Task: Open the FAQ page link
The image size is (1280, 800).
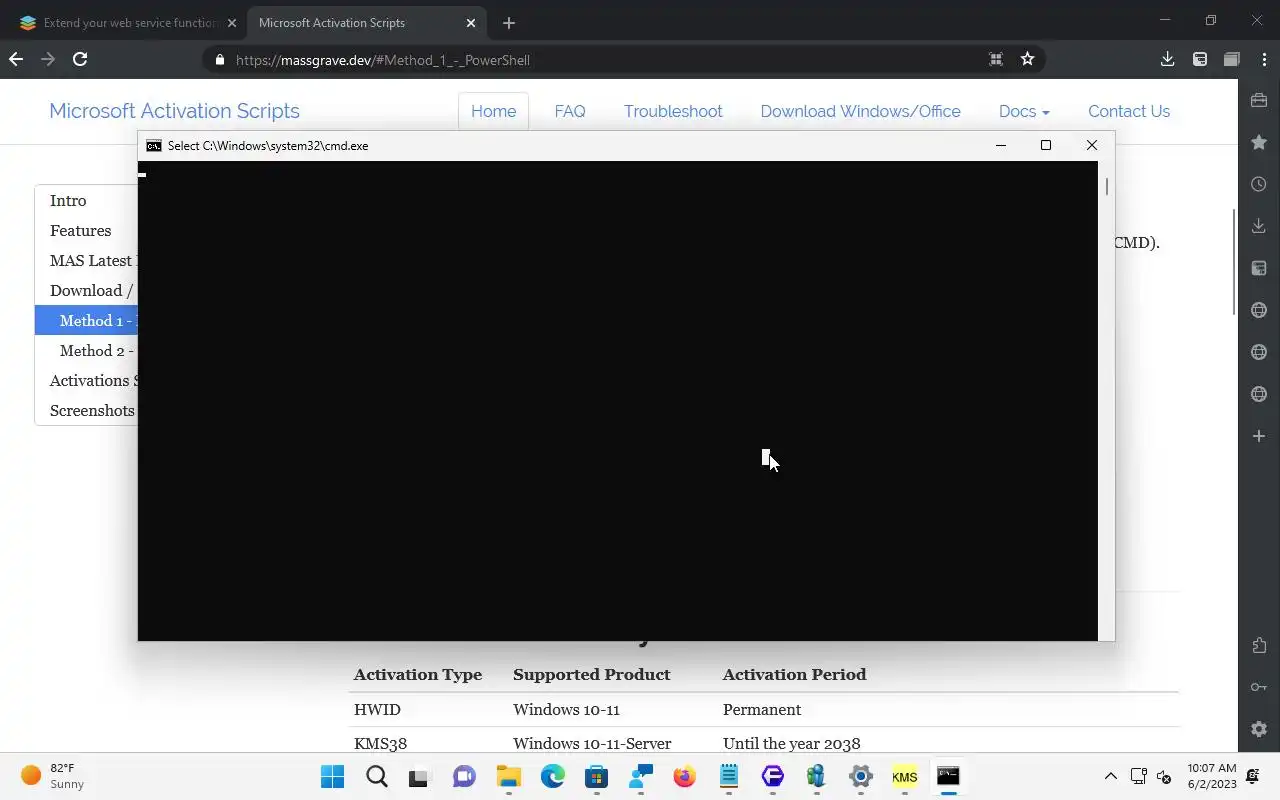Action: [570, 111]
